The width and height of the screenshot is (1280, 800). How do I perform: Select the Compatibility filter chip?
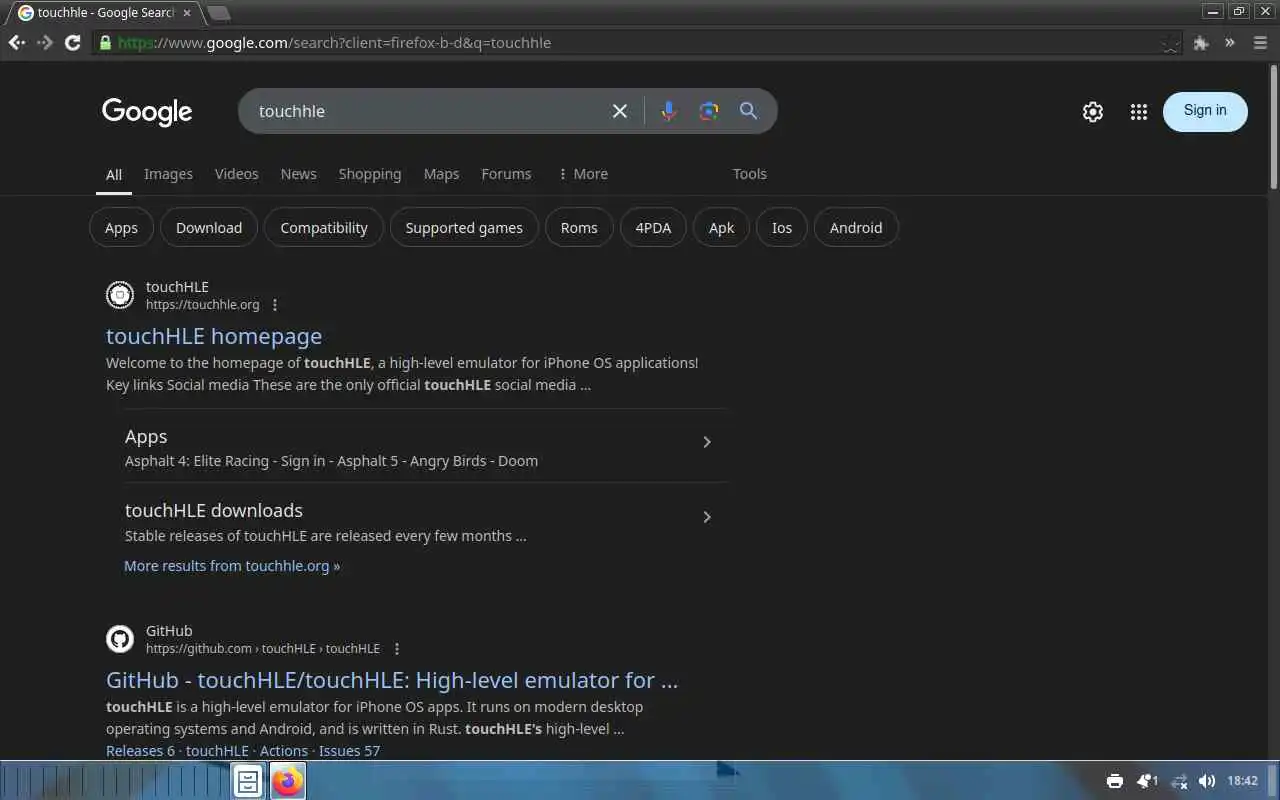click(x=324, y=228)
